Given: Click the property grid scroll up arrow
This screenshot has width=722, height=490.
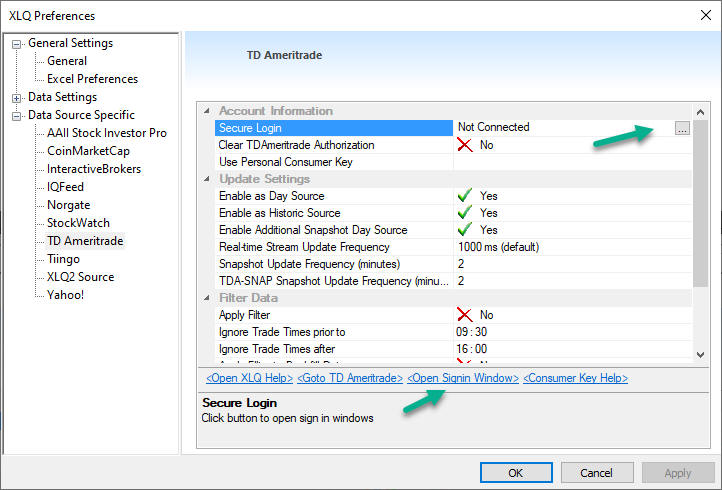Looking at the screenshot, I should coord(700,112).
